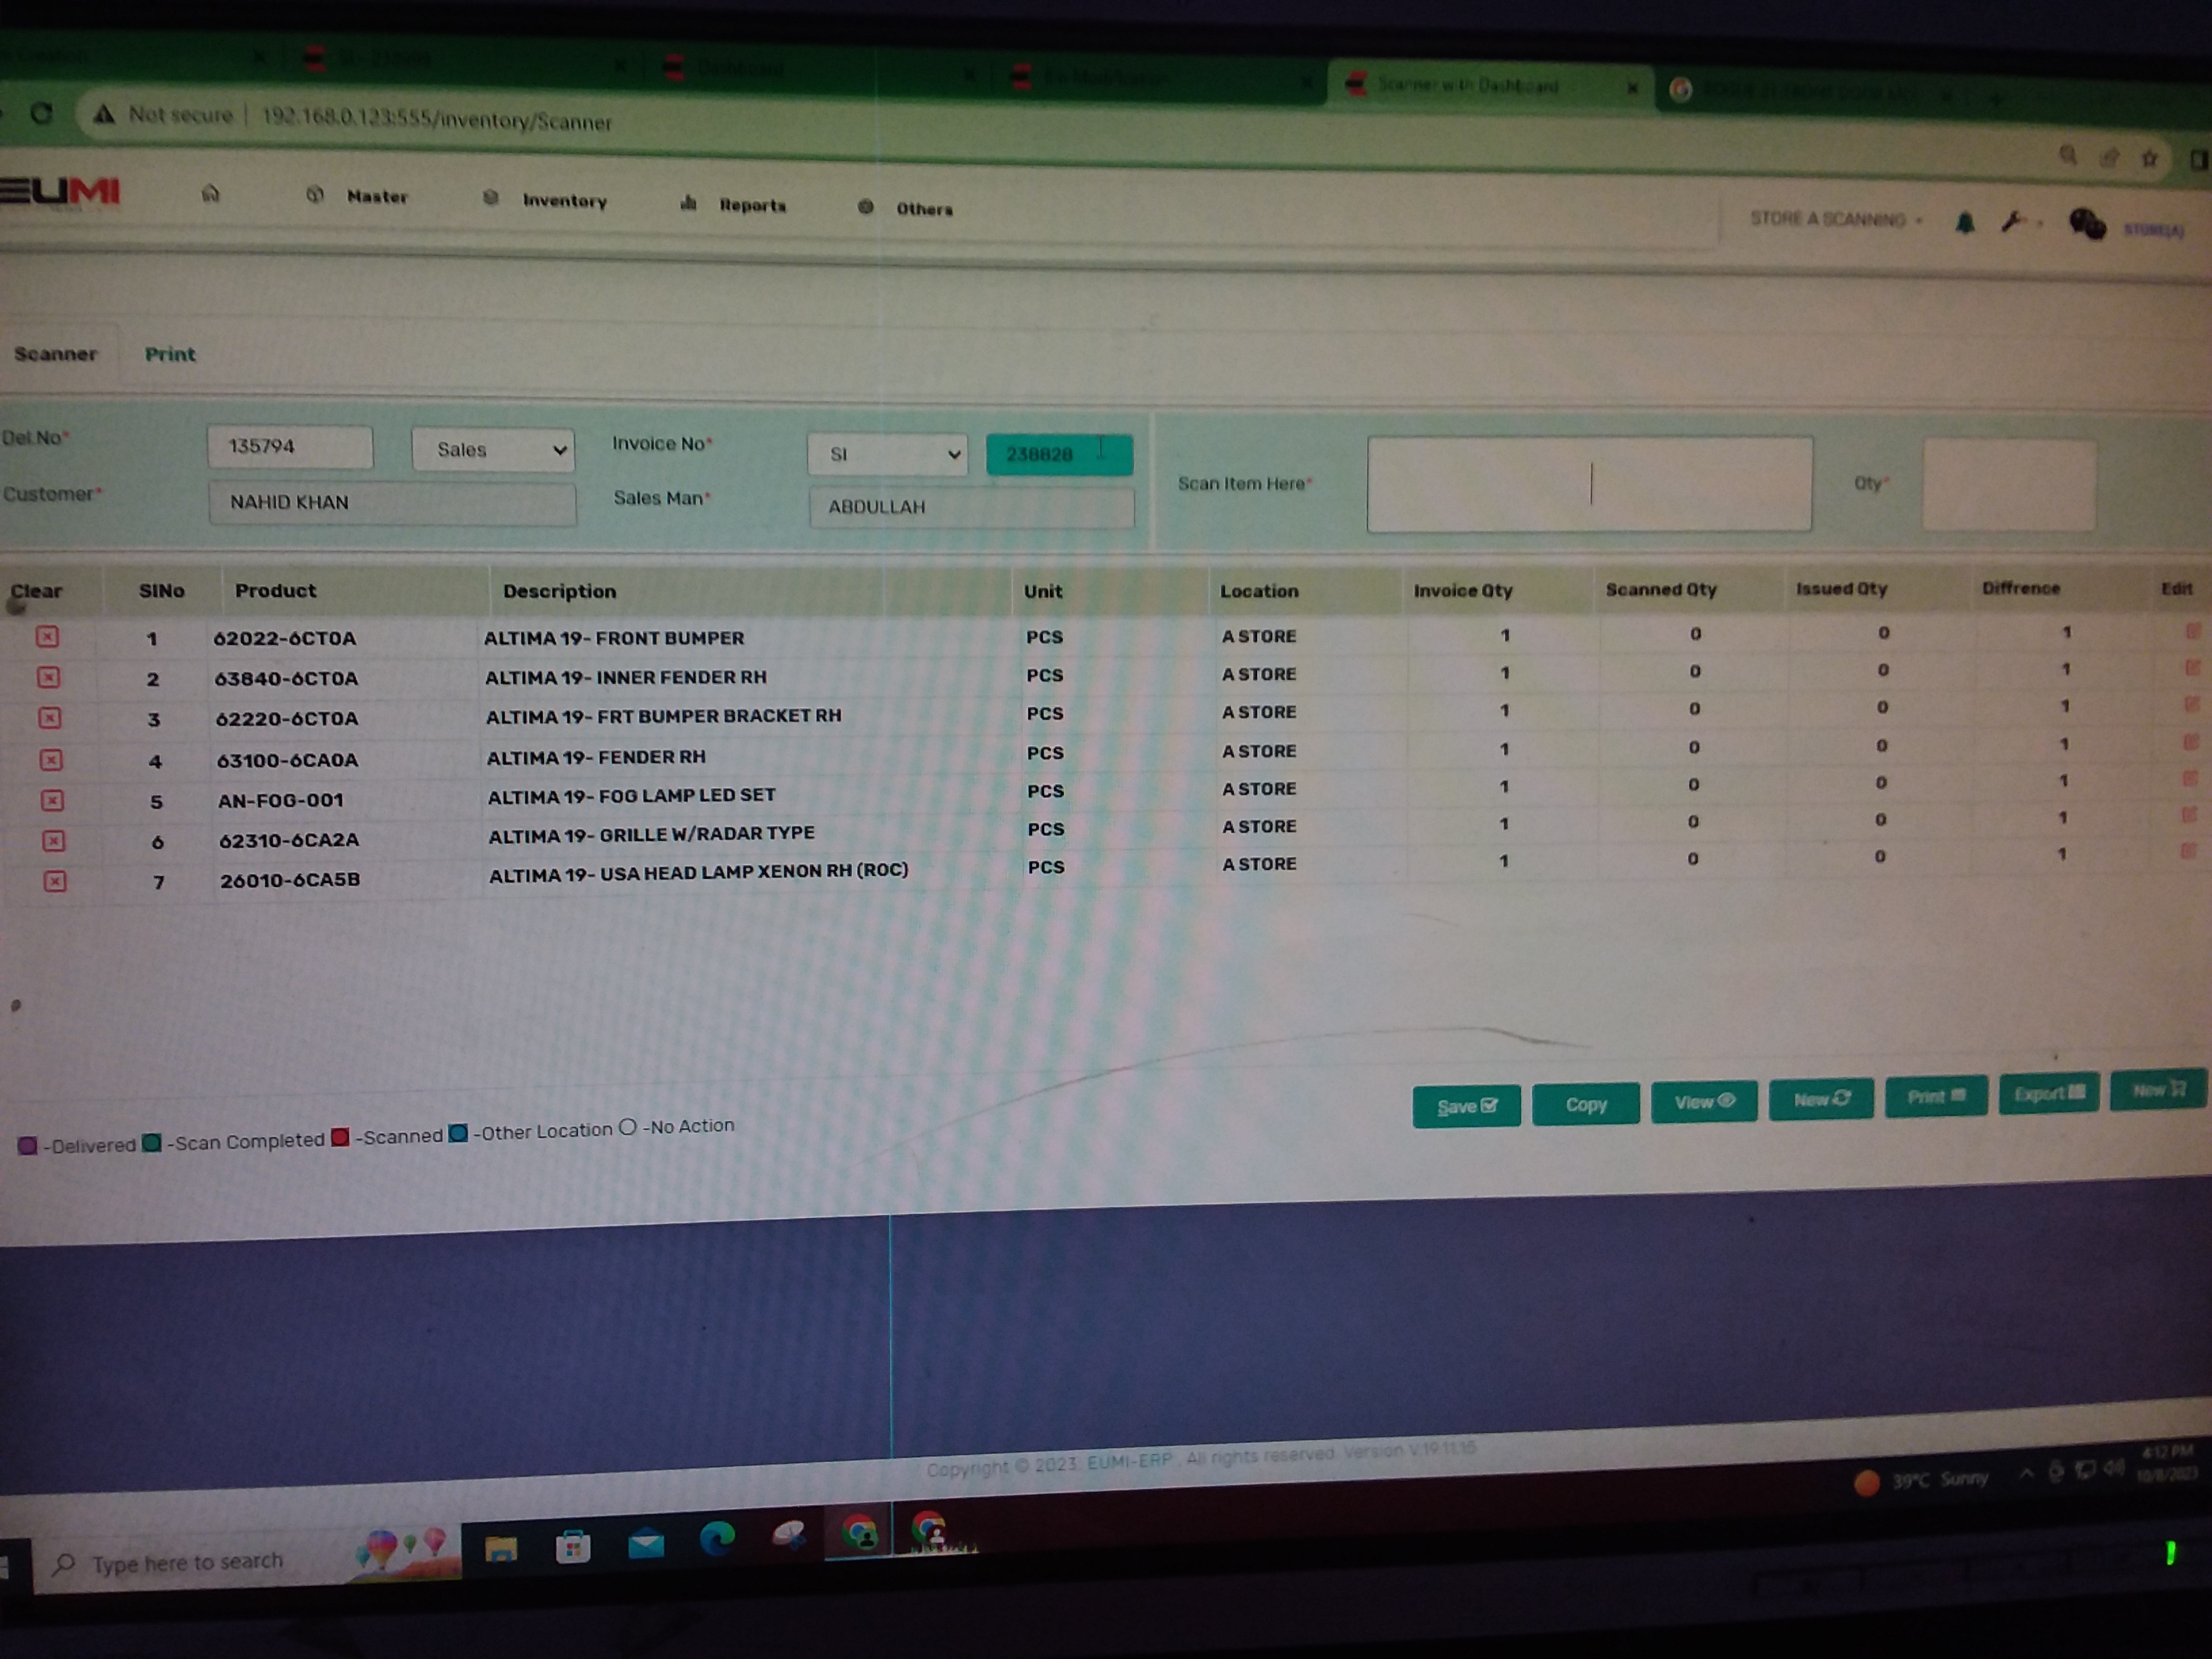Clear row 6 with 62310-6CA2A
The image size is (2212, 1659).
click(x=53, y=841)
